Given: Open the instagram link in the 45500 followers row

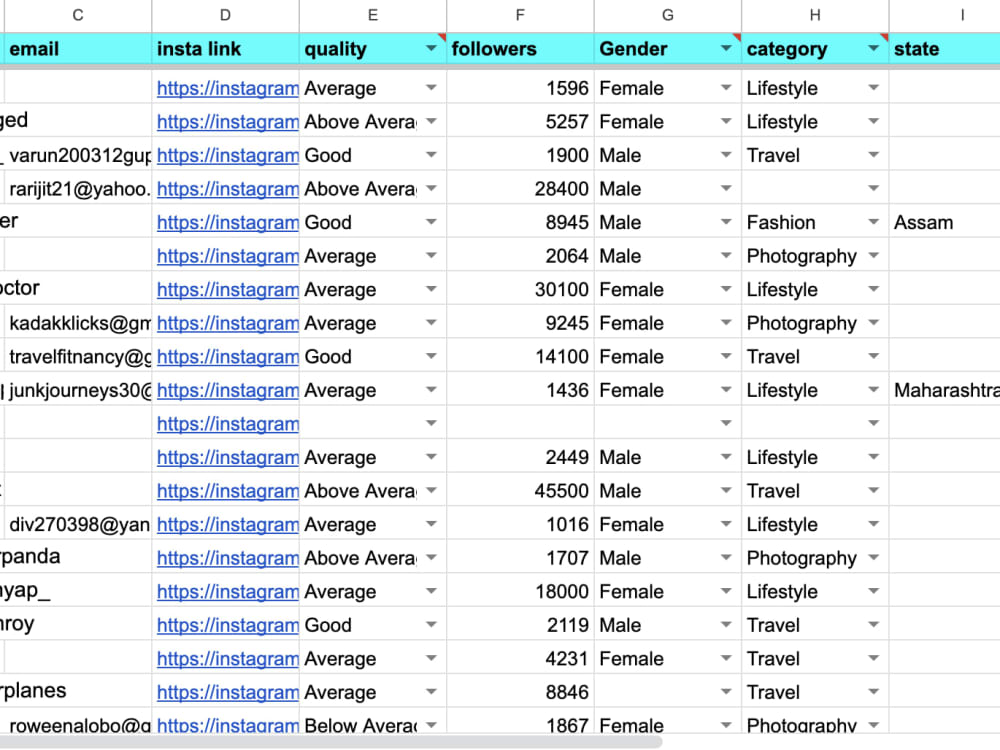Looking at the screenshot, I should click(x=228, y=490).
